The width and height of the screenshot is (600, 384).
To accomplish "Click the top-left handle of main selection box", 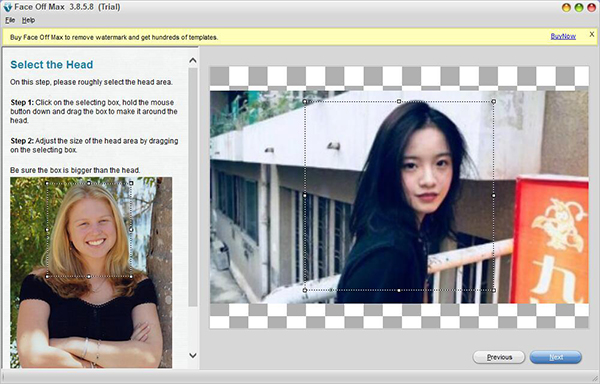I will [305, 101].
